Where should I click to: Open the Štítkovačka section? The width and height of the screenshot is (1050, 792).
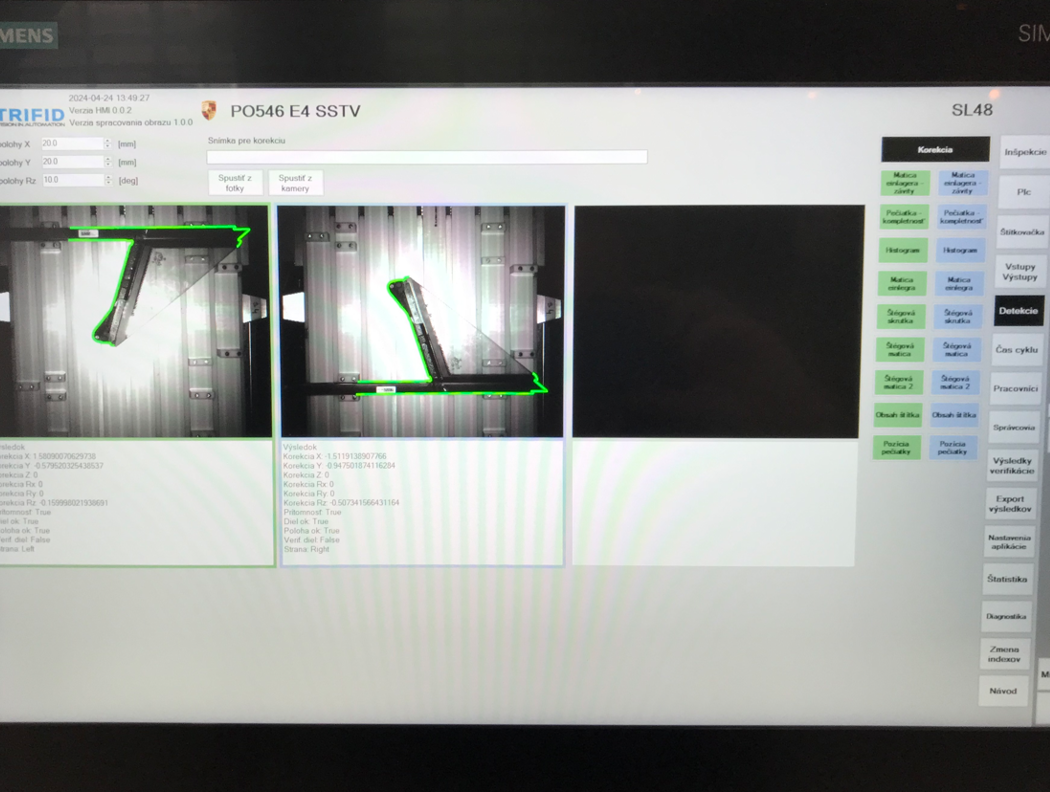[1021, 232]
